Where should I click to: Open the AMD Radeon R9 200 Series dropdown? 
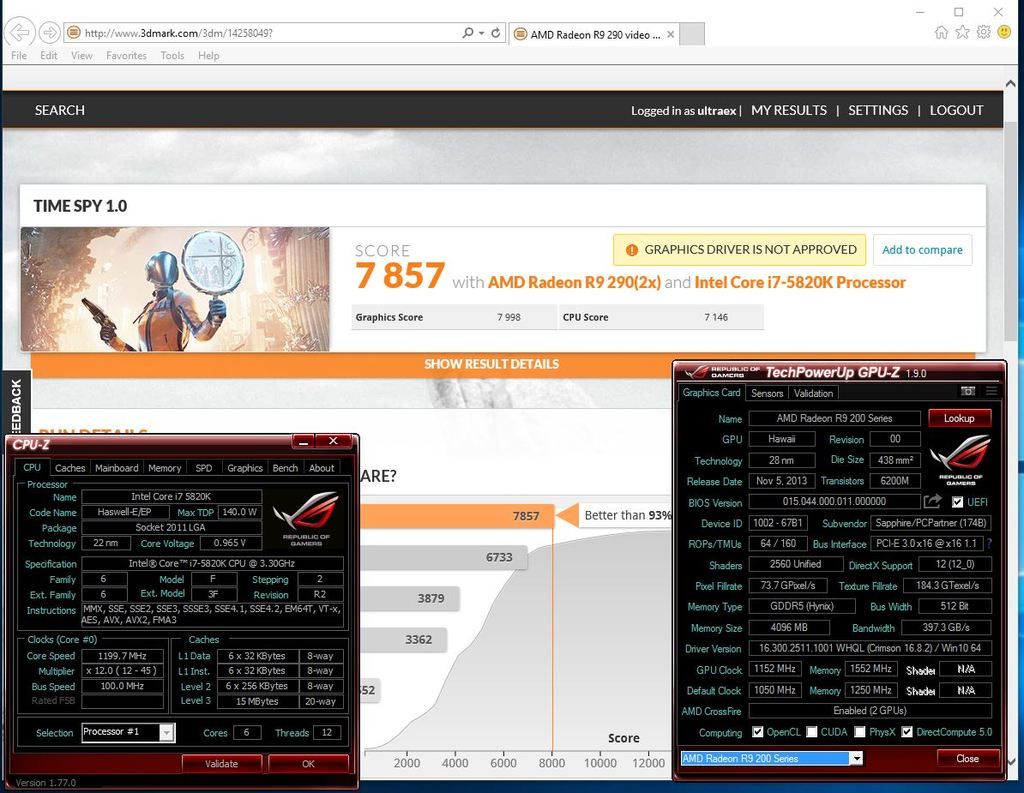click(x=856, y=758)
